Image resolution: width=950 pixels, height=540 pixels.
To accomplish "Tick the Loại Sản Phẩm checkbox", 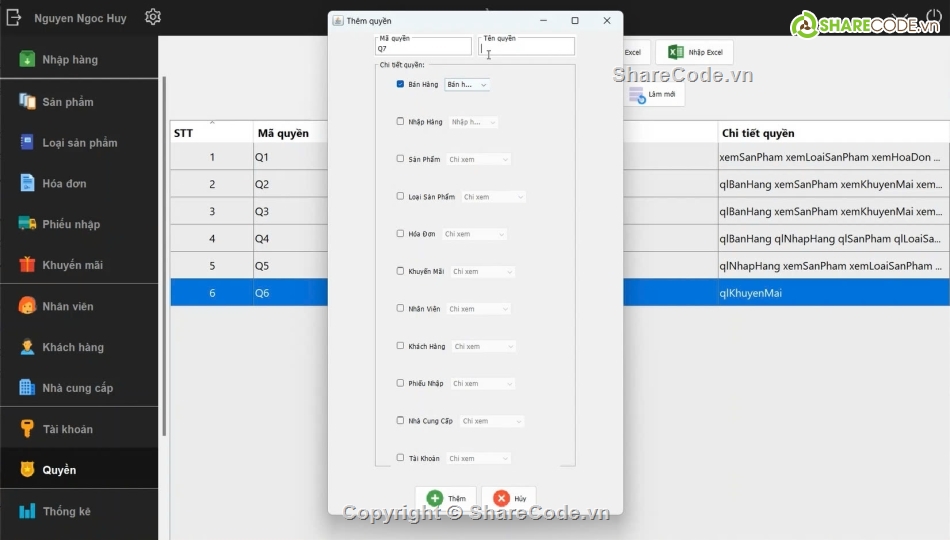I will point(400,196).
